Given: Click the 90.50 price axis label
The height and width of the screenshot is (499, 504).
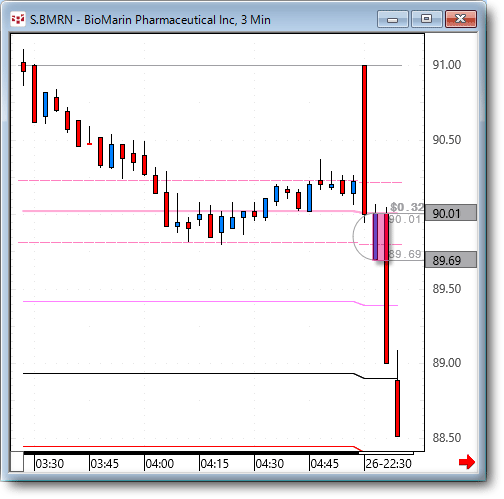Looking at the screenshot, I should point(446,140).
